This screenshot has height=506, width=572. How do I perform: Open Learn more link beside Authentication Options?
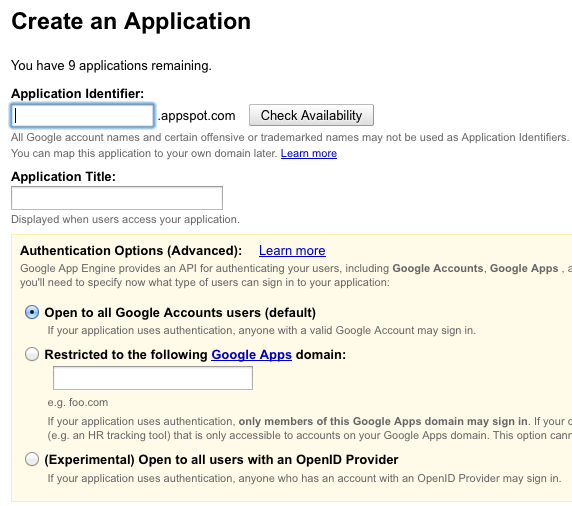[x=292, y=251]
